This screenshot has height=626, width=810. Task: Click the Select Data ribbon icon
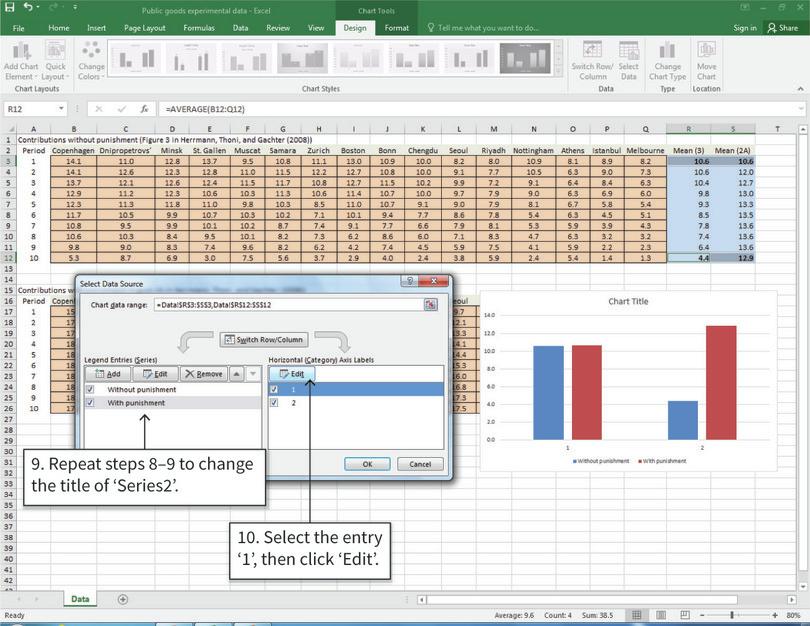(629, 54)
